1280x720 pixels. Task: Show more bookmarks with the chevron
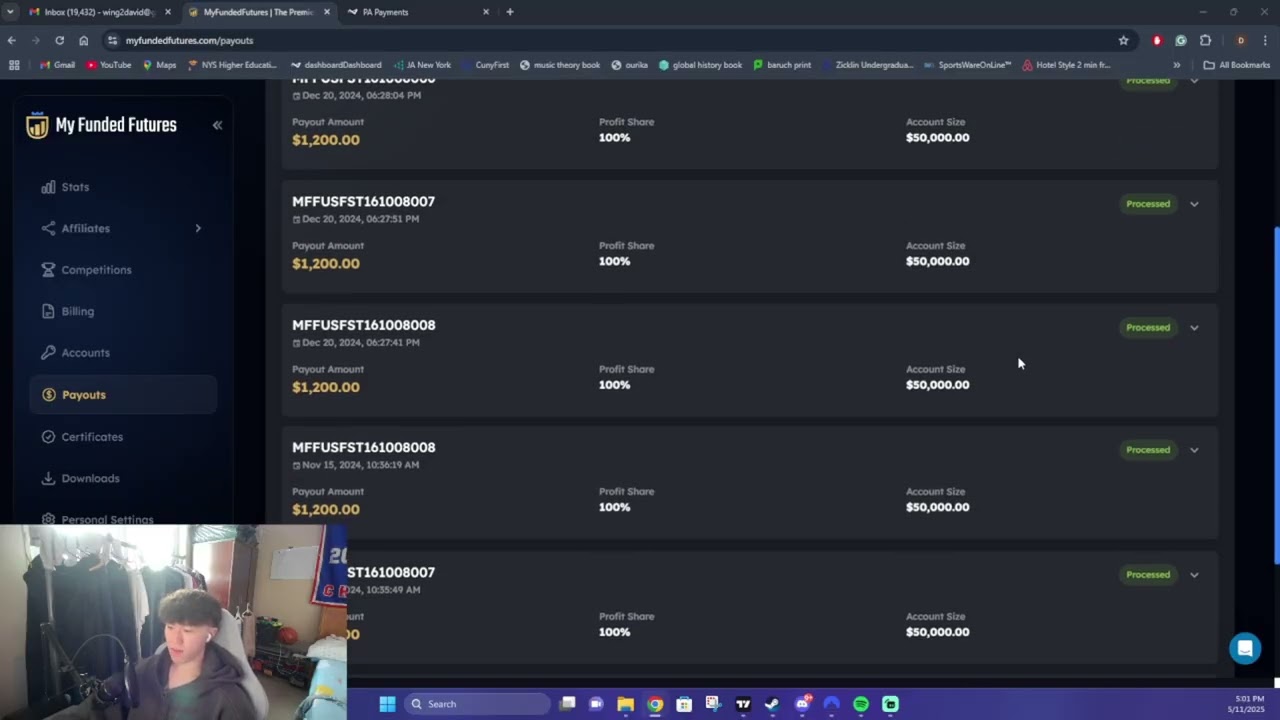pyautogui.click(x=1176, y=65)
